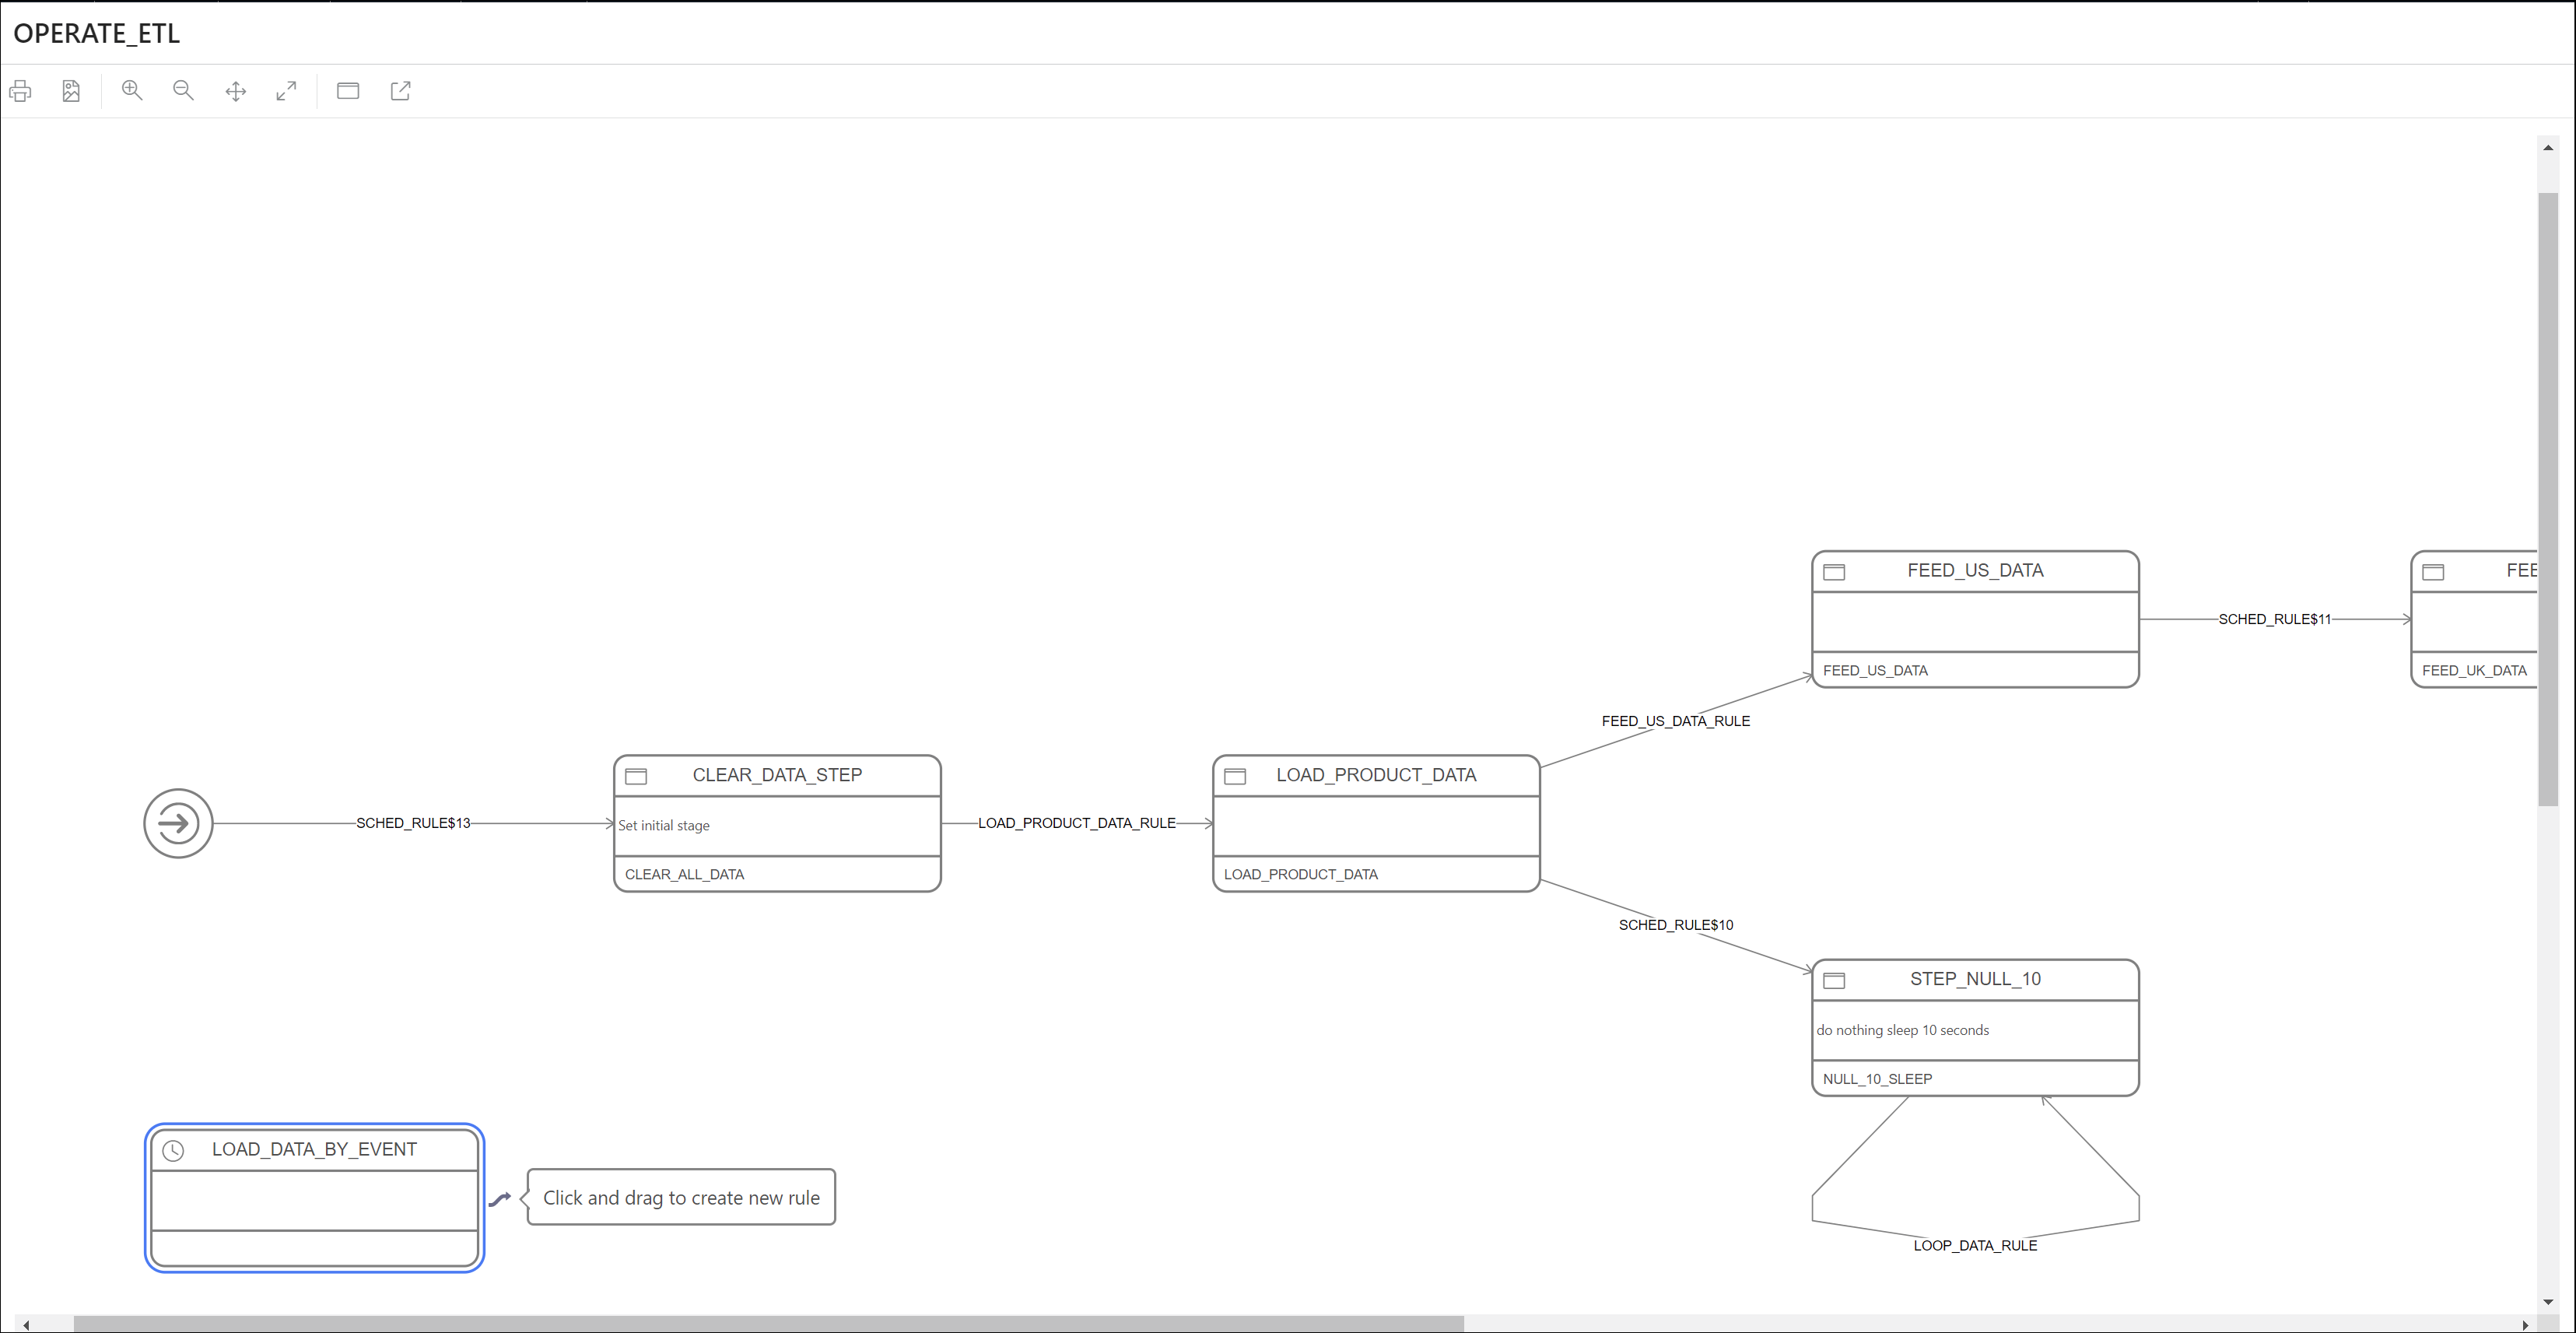Click the open in new window icon
2576x1333 pixels.
(401, 91)
